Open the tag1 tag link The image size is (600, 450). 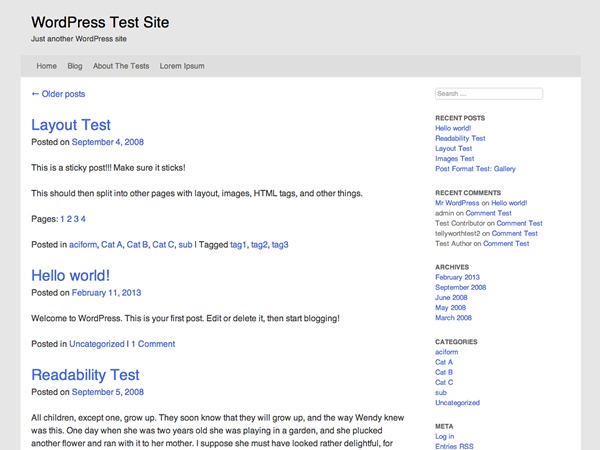pyautogui.click(x=238, y=245)
